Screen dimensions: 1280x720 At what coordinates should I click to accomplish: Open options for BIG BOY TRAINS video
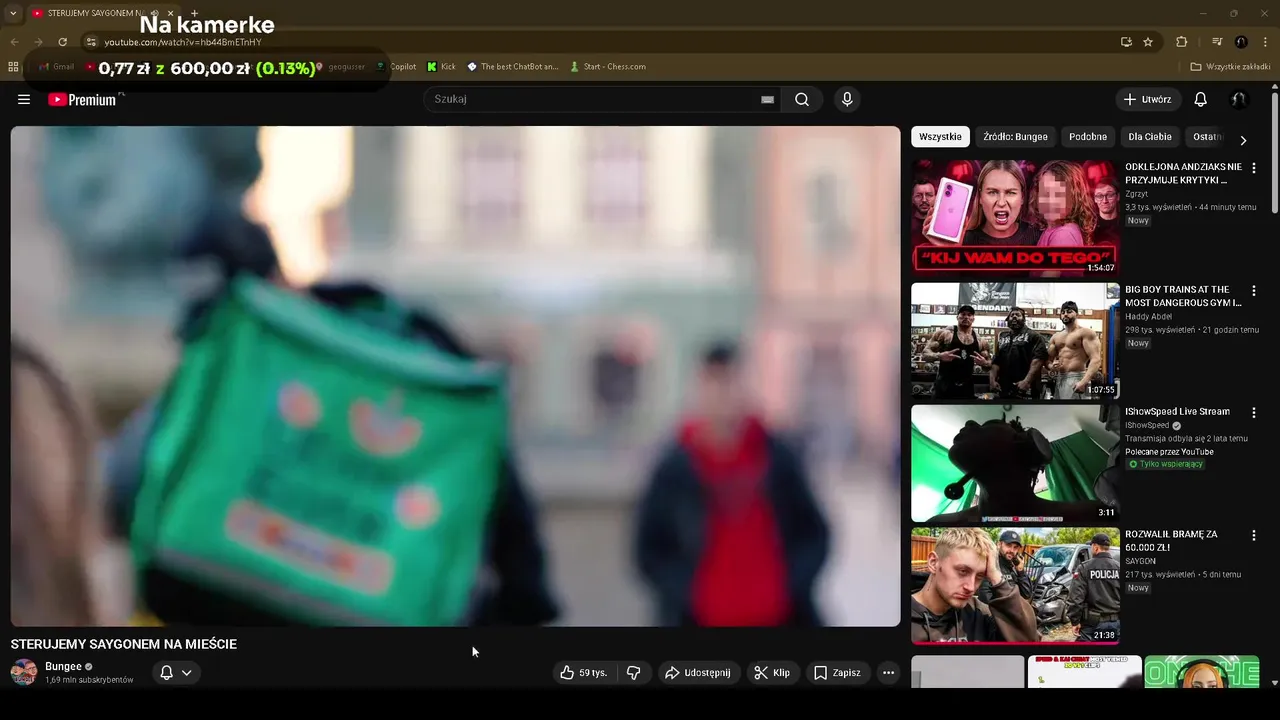(1254, 291)
